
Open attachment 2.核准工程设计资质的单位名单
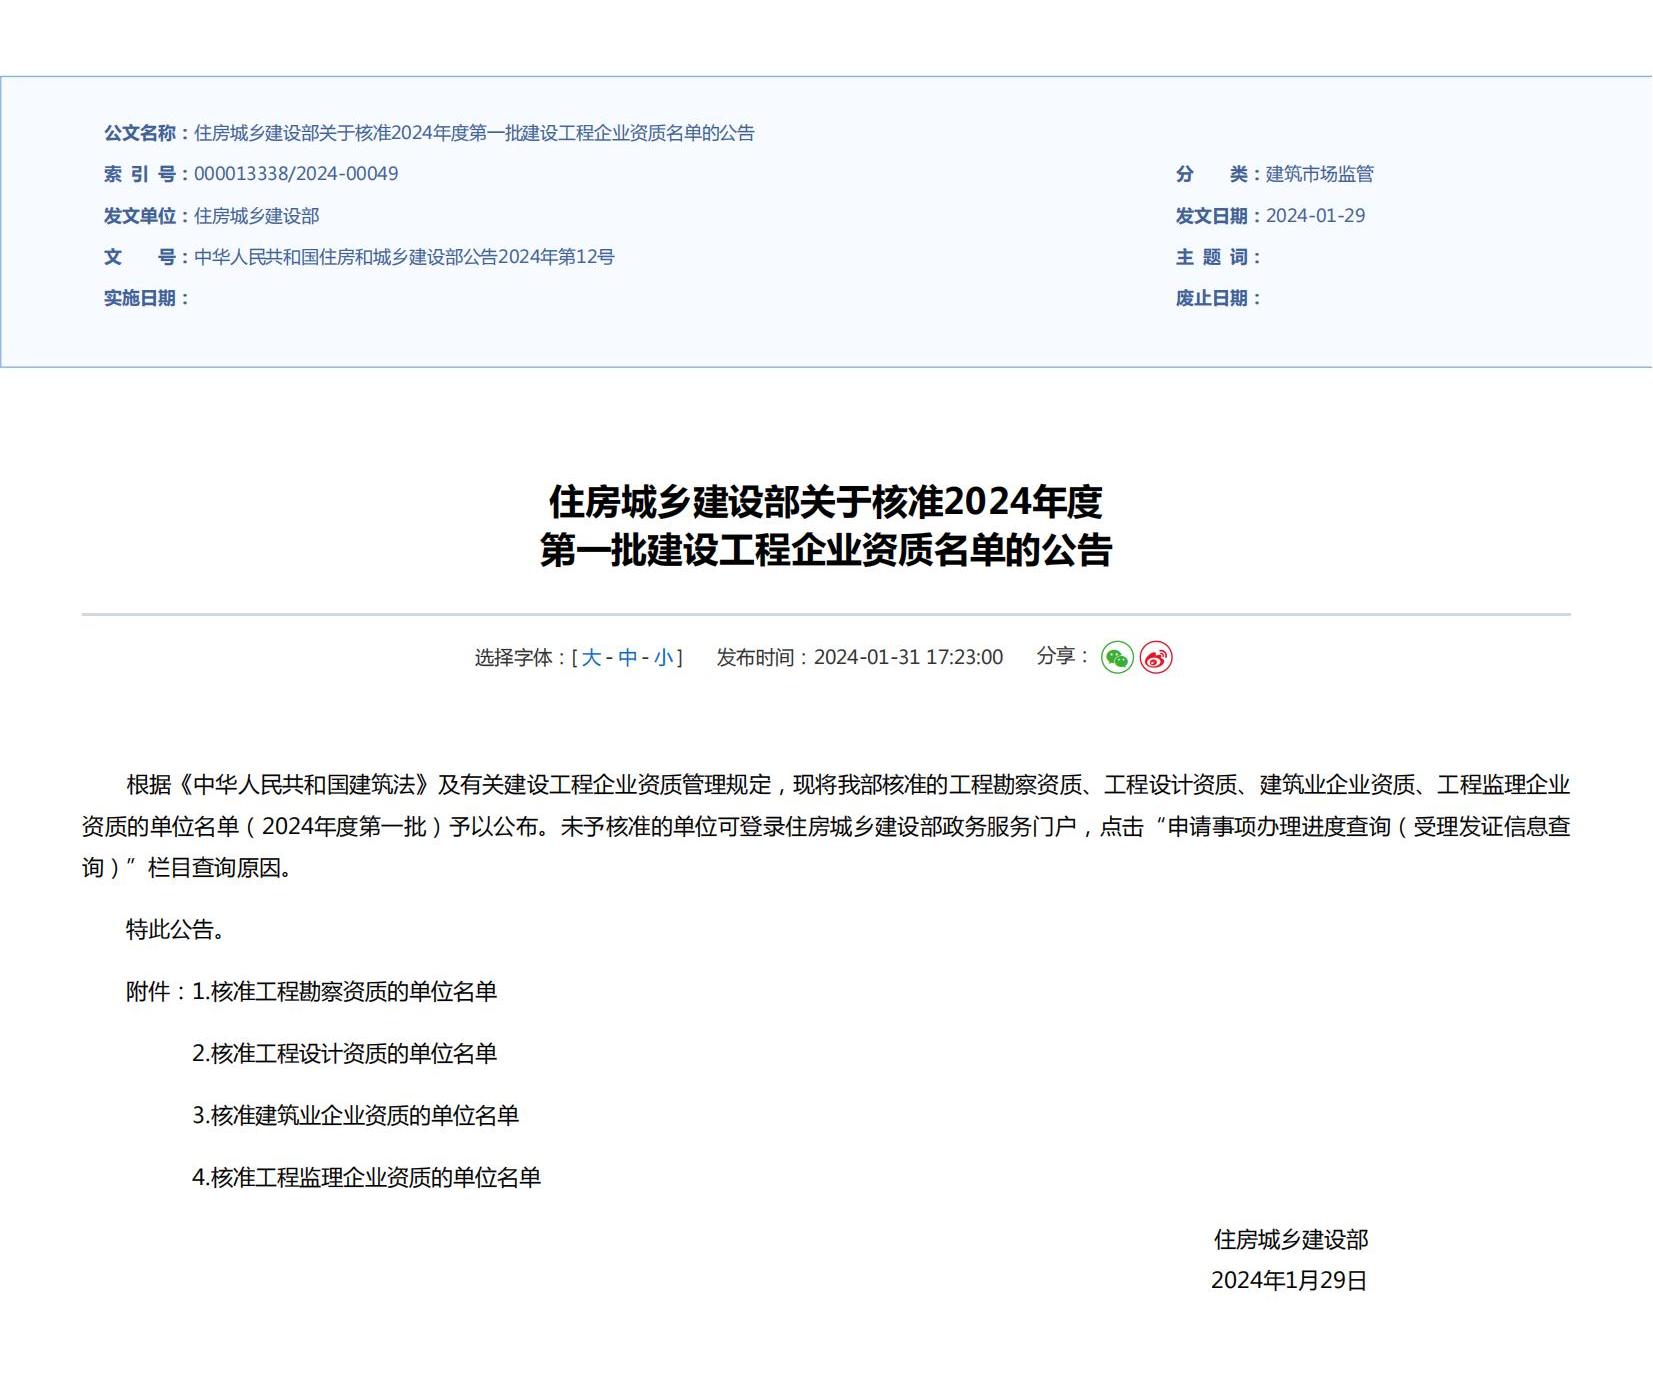point(344,1053)
